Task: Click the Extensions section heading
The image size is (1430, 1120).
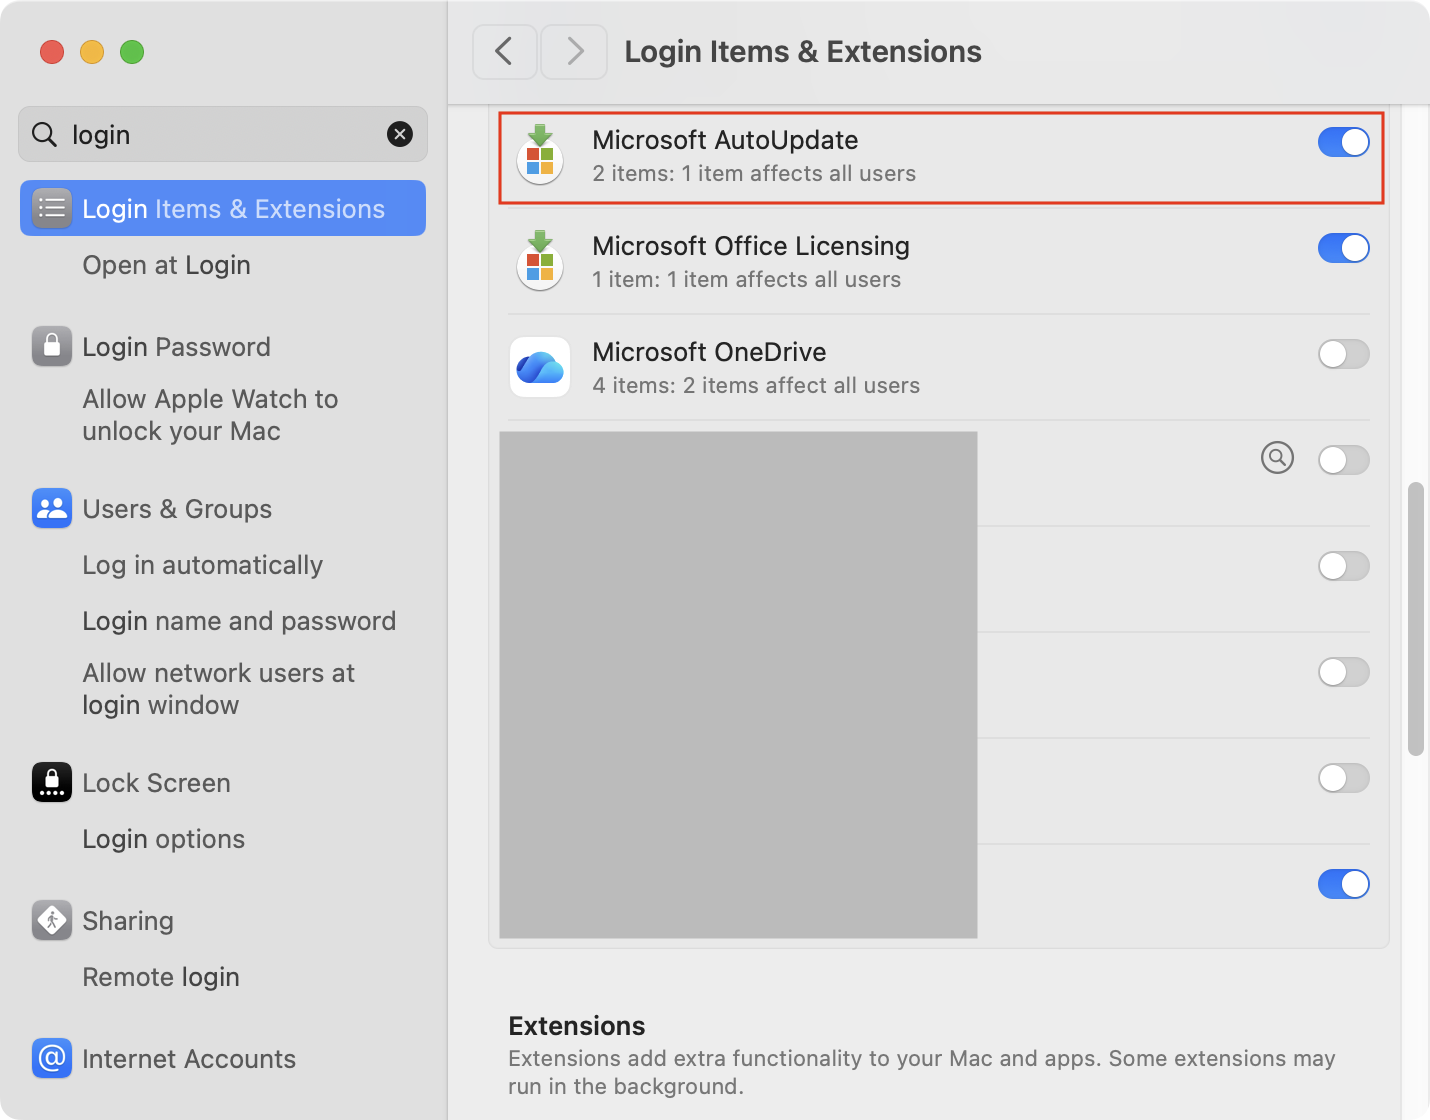Action: point(577,1026)
